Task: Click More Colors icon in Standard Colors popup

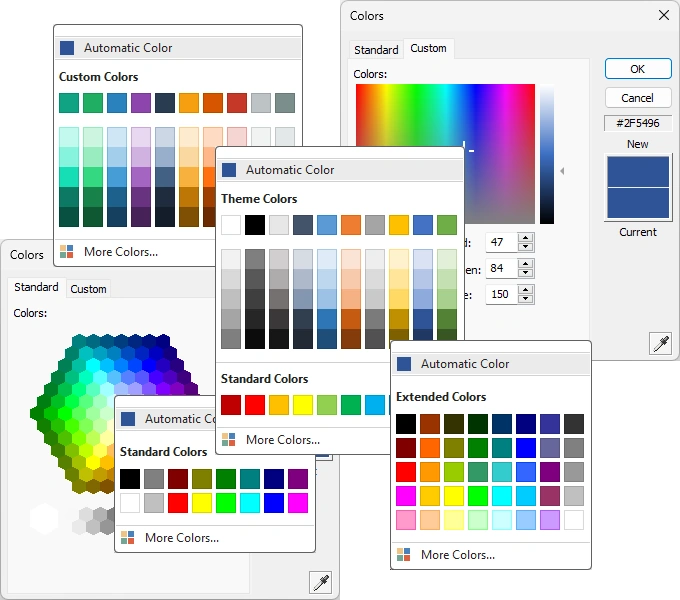Action: click(x=128, y=538)
